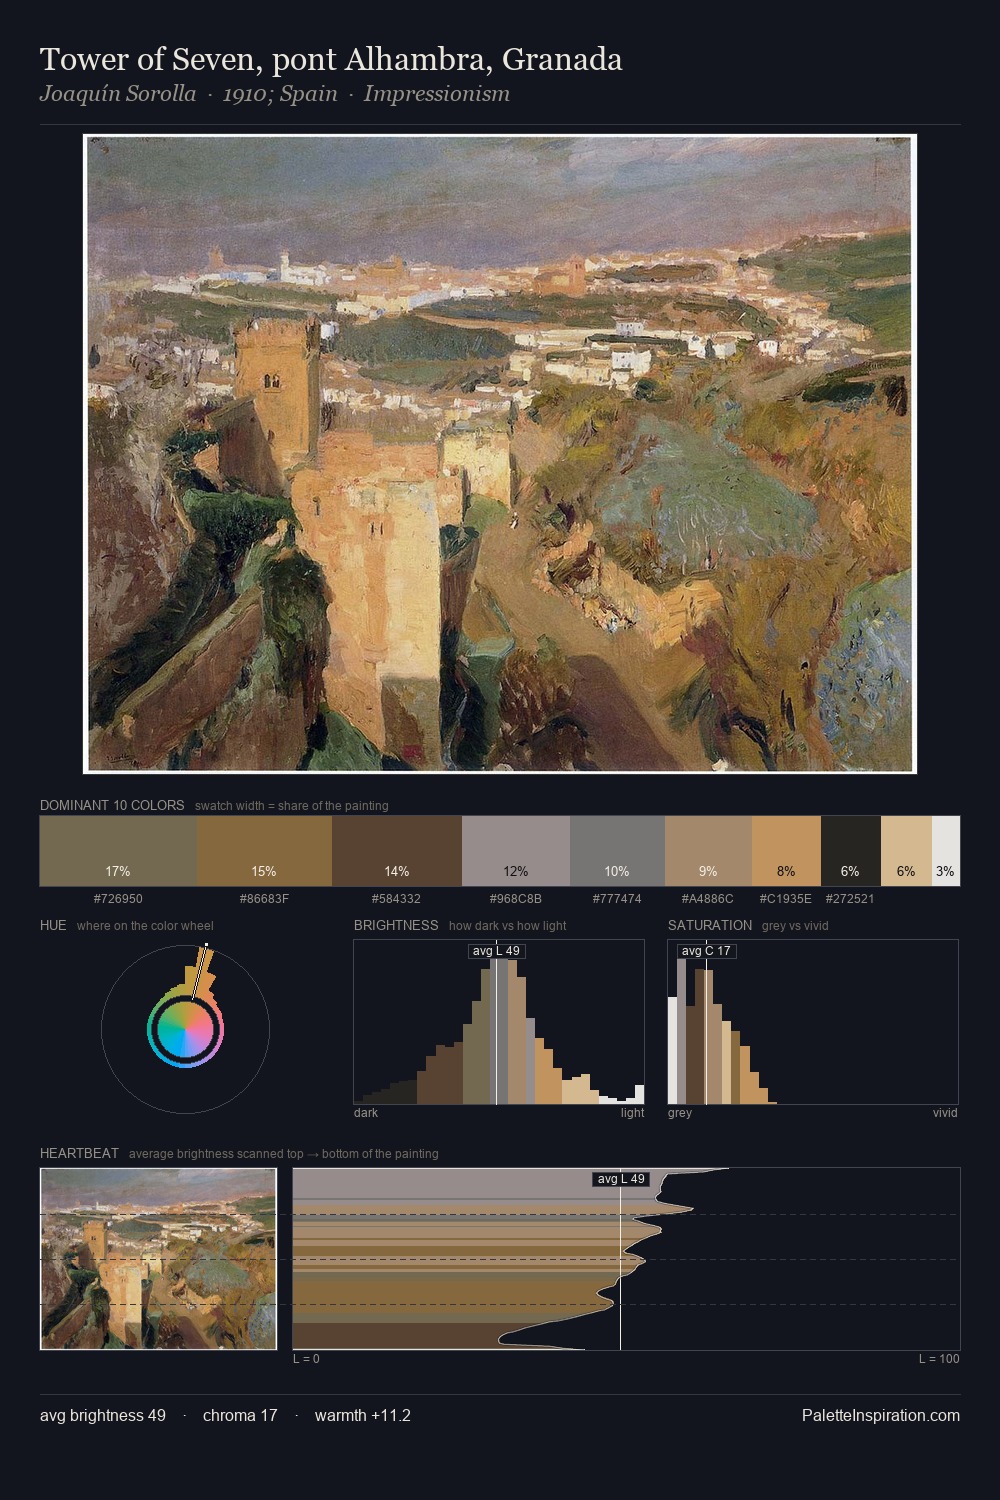1000x1500 pixels.
Task: Click artist name 'Joaquín Sorolla'
Action: [118, 94]
